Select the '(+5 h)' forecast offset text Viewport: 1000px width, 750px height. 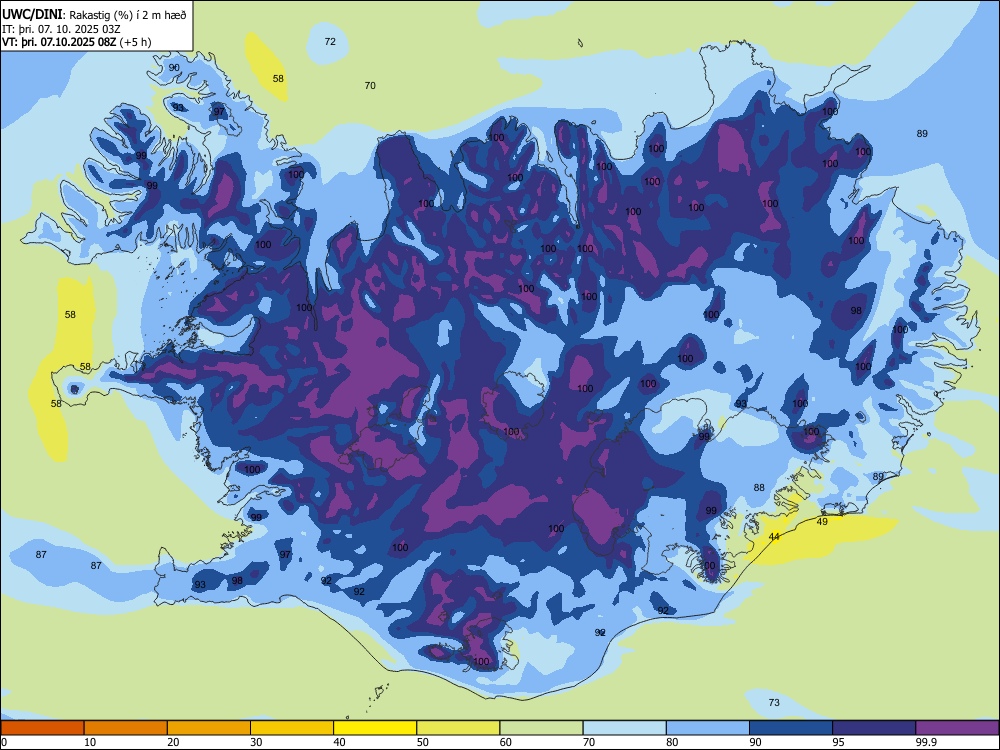(135, 42)
